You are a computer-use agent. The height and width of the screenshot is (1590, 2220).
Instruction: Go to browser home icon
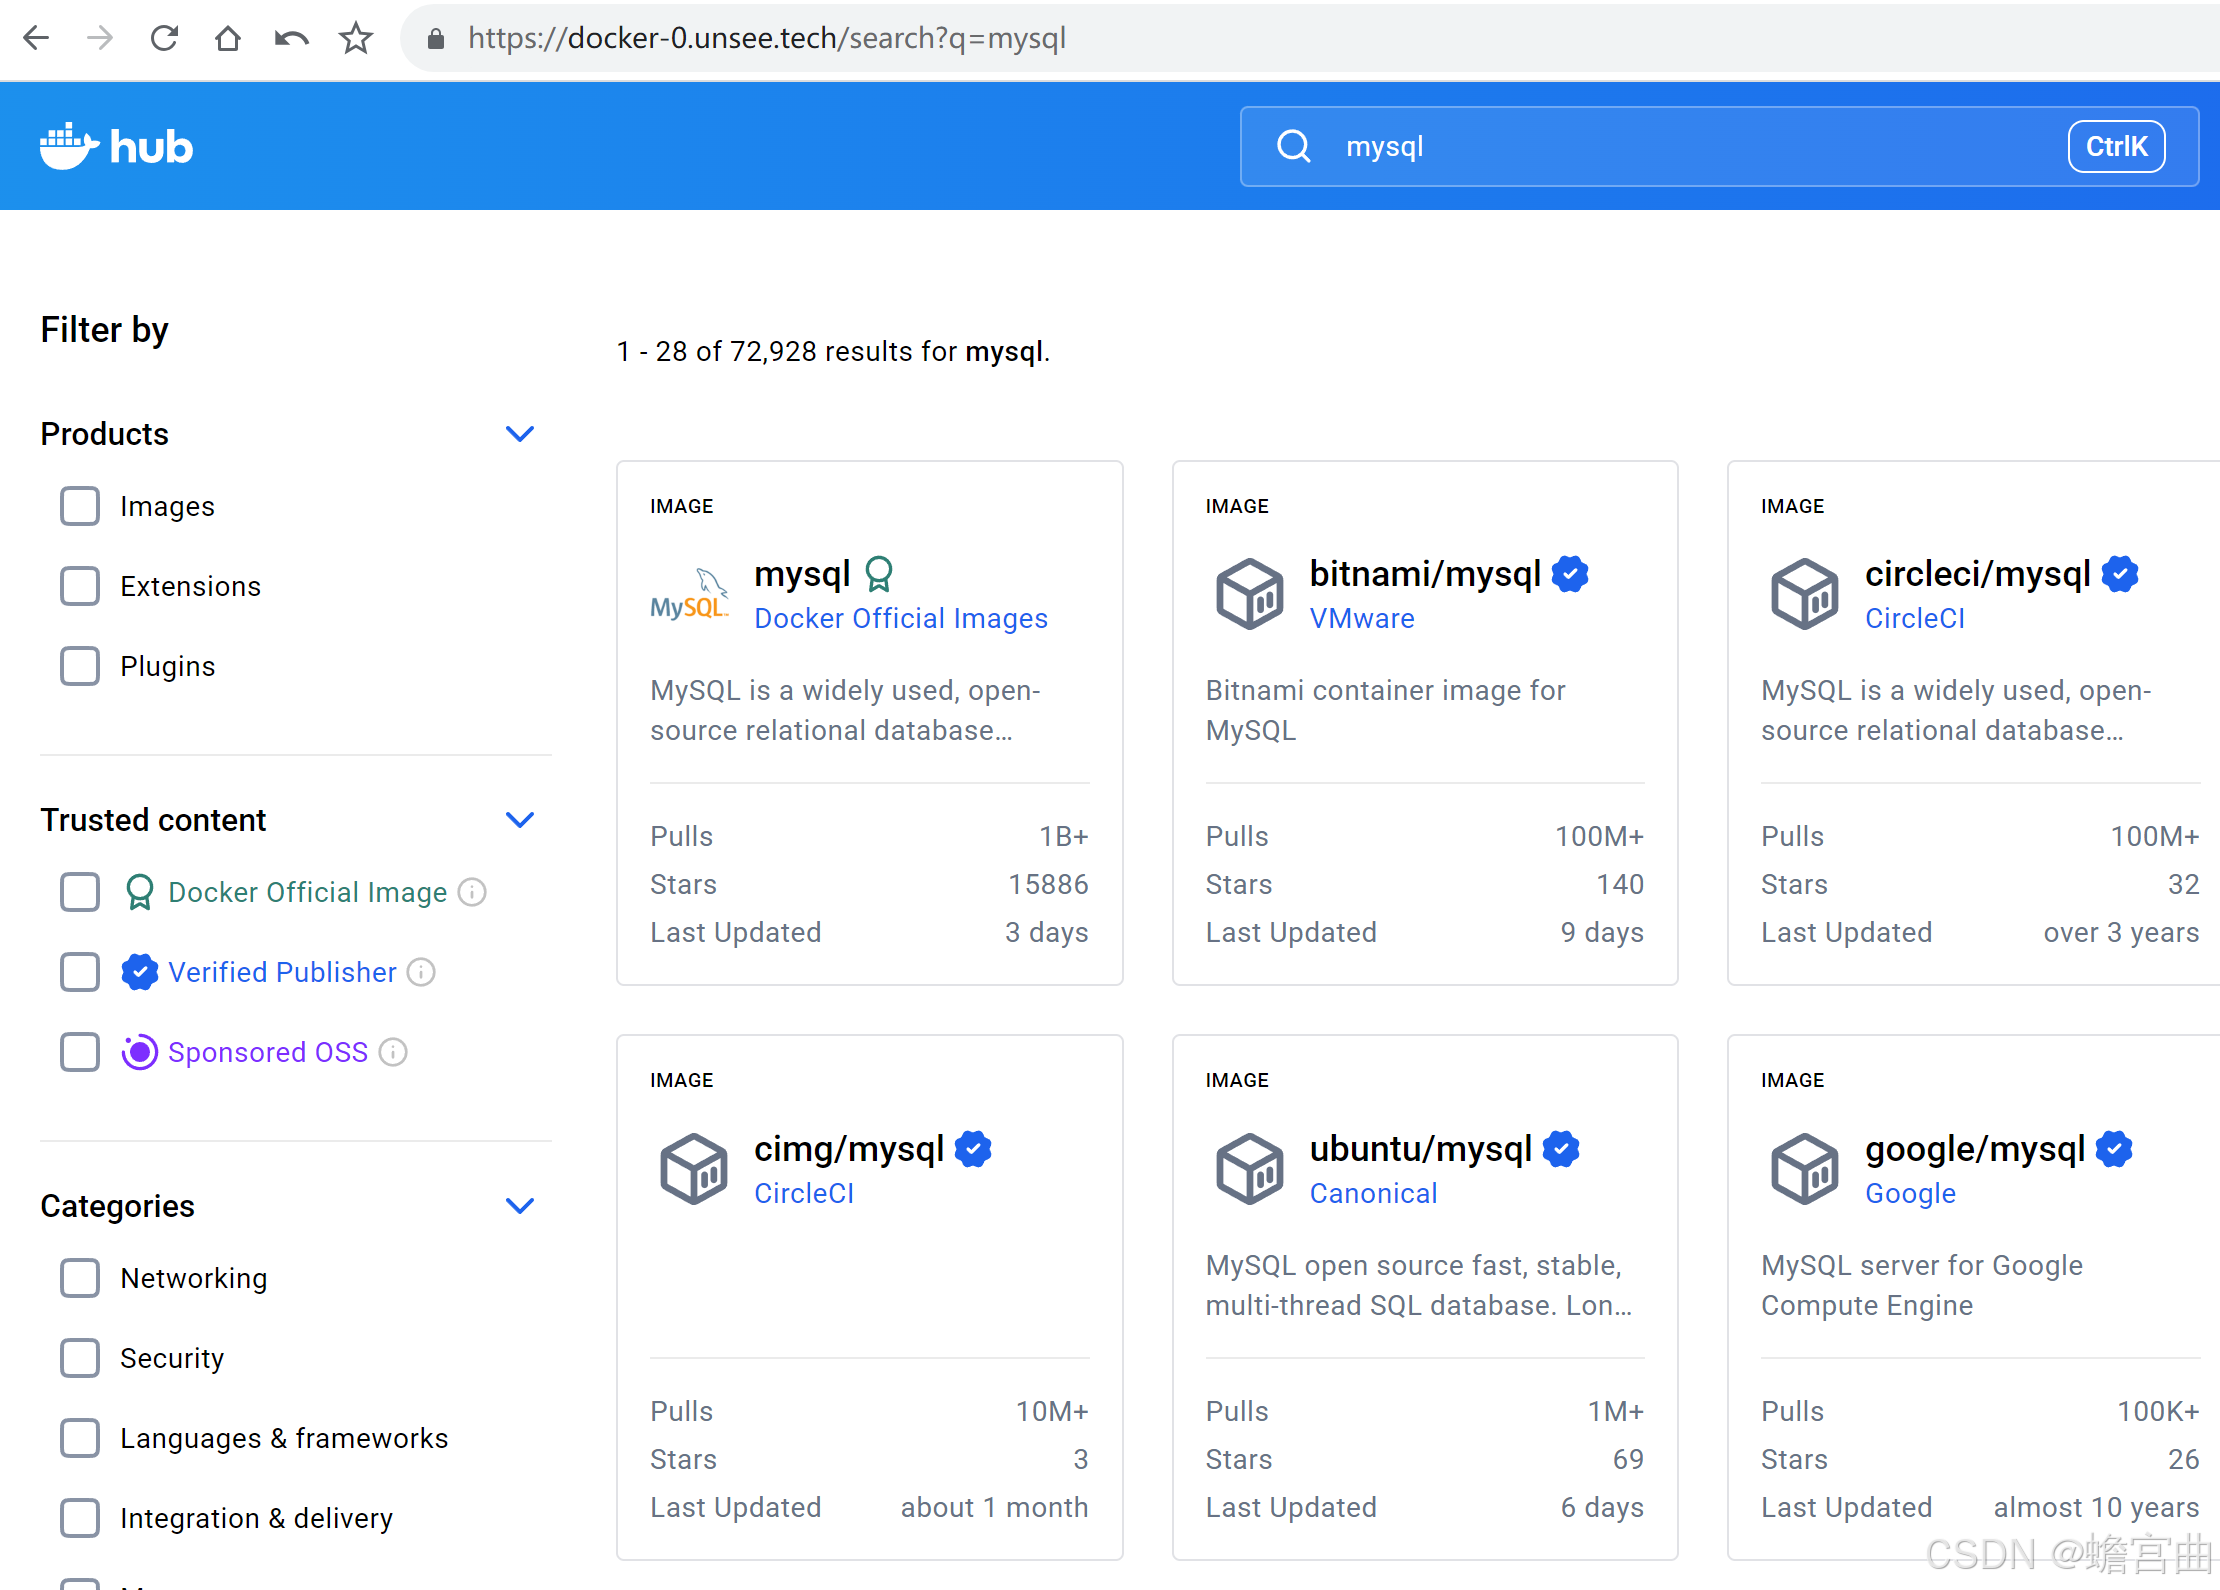click(228, 38)
